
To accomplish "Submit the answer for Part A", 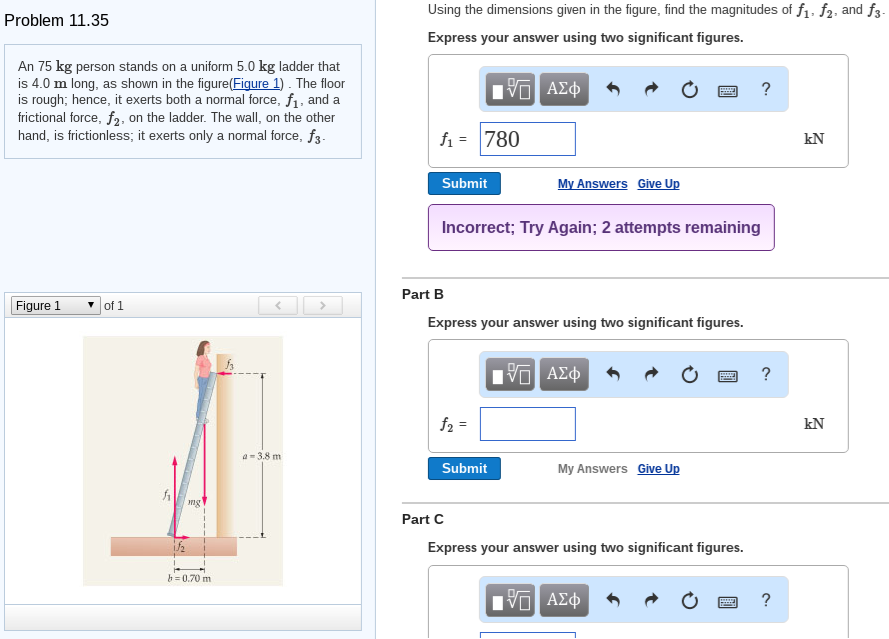I will click(x=464, y=183).
